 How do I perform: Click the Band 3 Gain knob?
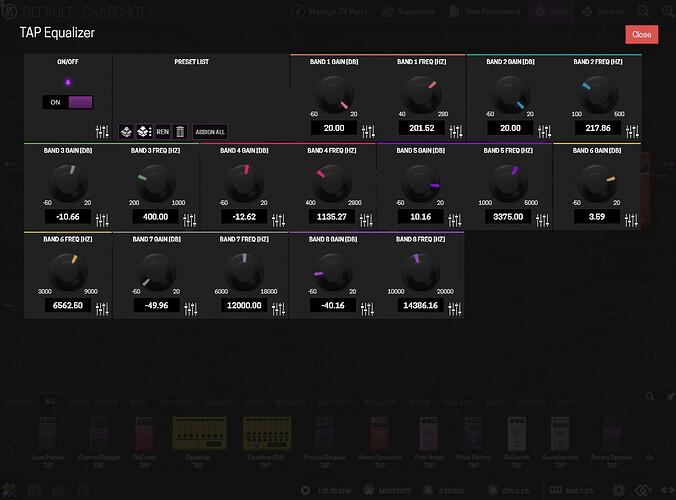coord(68,184)
